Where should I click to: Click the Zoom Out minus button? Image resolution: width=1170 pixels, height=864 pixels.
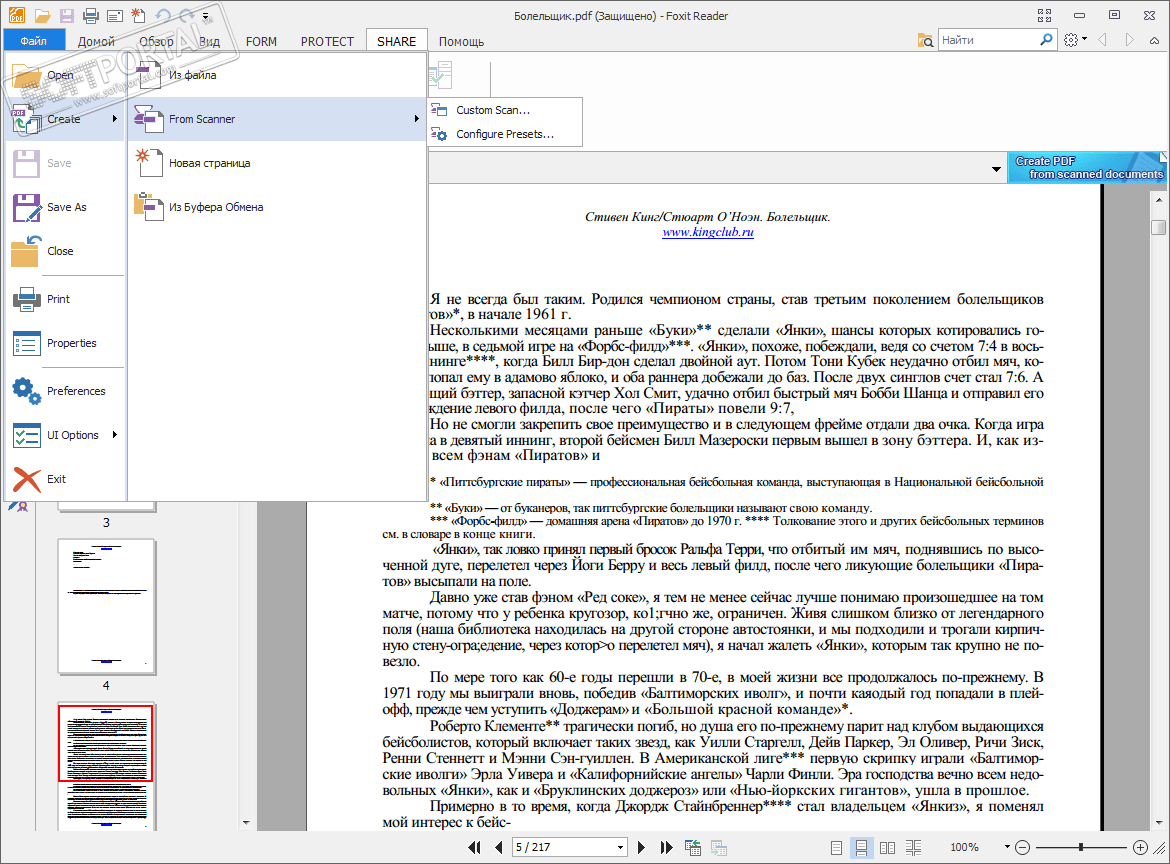[1023, 848]
